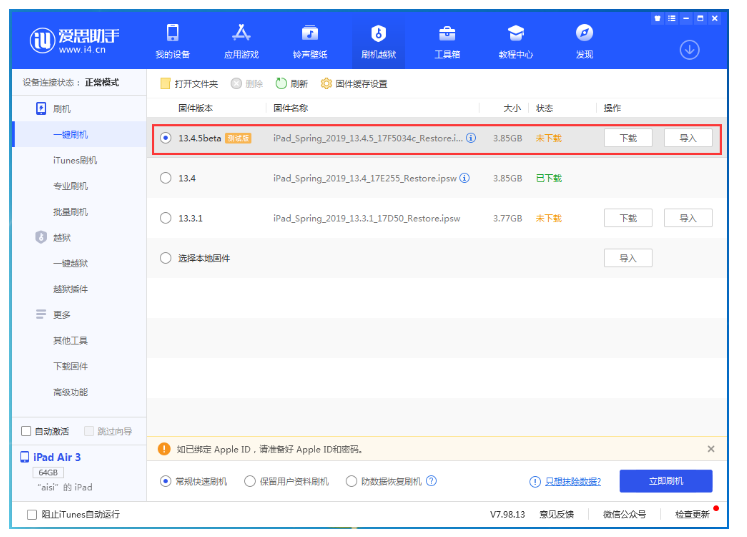This screenshot has height=537, width=747.
Task: Show info for 13.4.5 firmware file
Action: pos(471,138)
